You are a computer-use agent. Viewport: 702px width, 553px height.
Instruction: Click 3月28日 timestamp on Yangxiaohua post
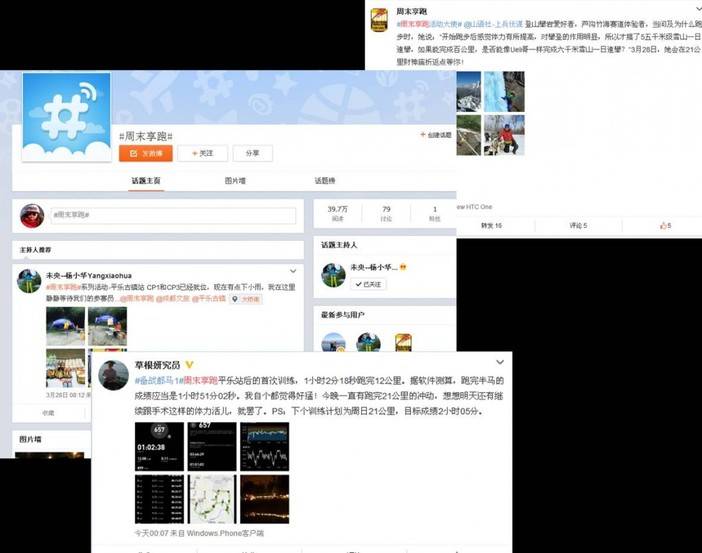coord(63,395)
